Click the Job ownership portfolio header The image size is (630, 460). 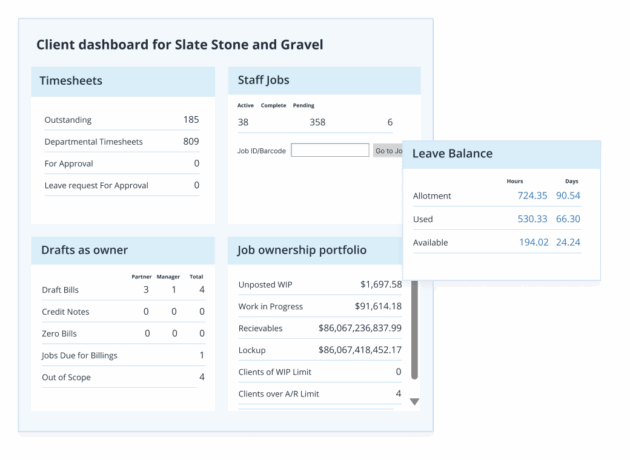[x=315, y=251]
